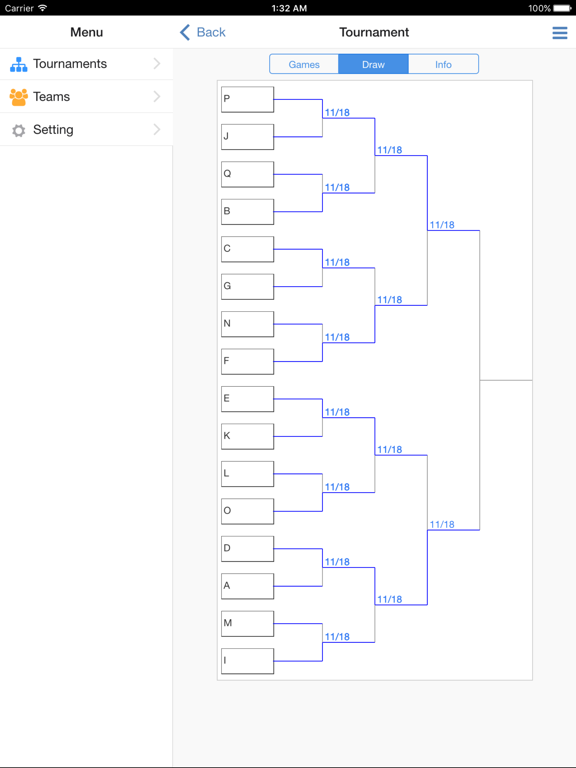Select team box P in bracket

click(x=247, y=99)
